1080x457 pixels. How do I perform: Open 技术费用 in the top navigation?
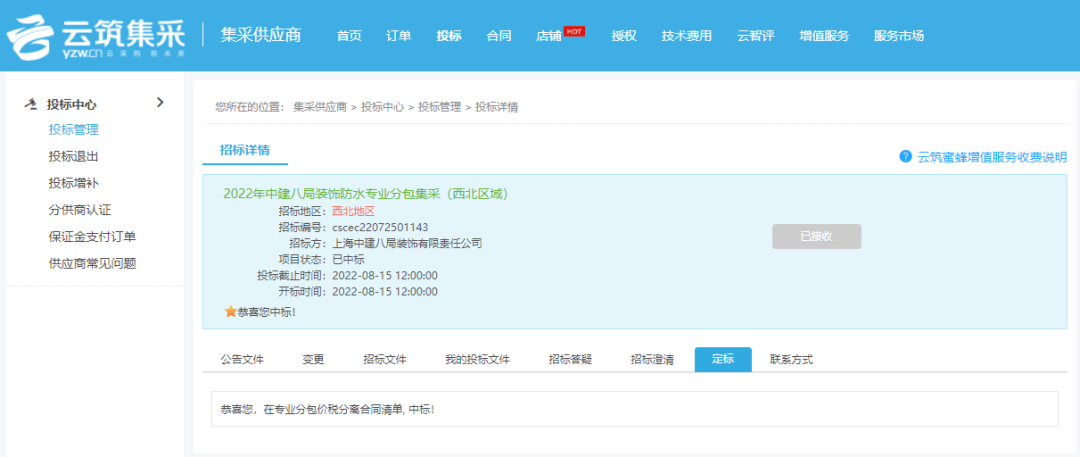(x=687, y=36)
